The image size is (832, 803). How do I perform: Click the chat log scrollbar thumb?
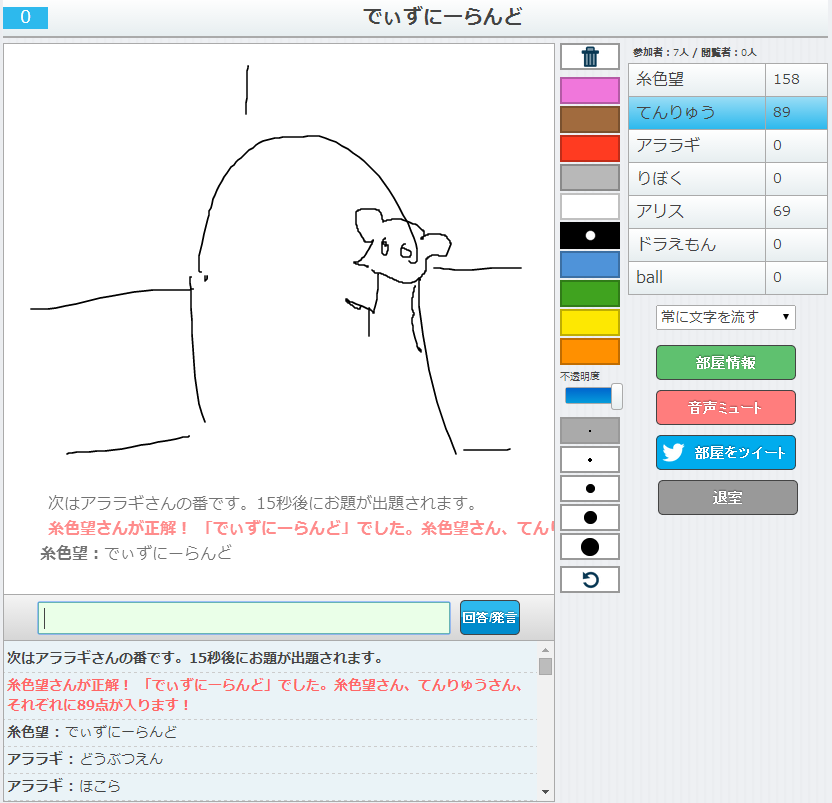[545, 666]
